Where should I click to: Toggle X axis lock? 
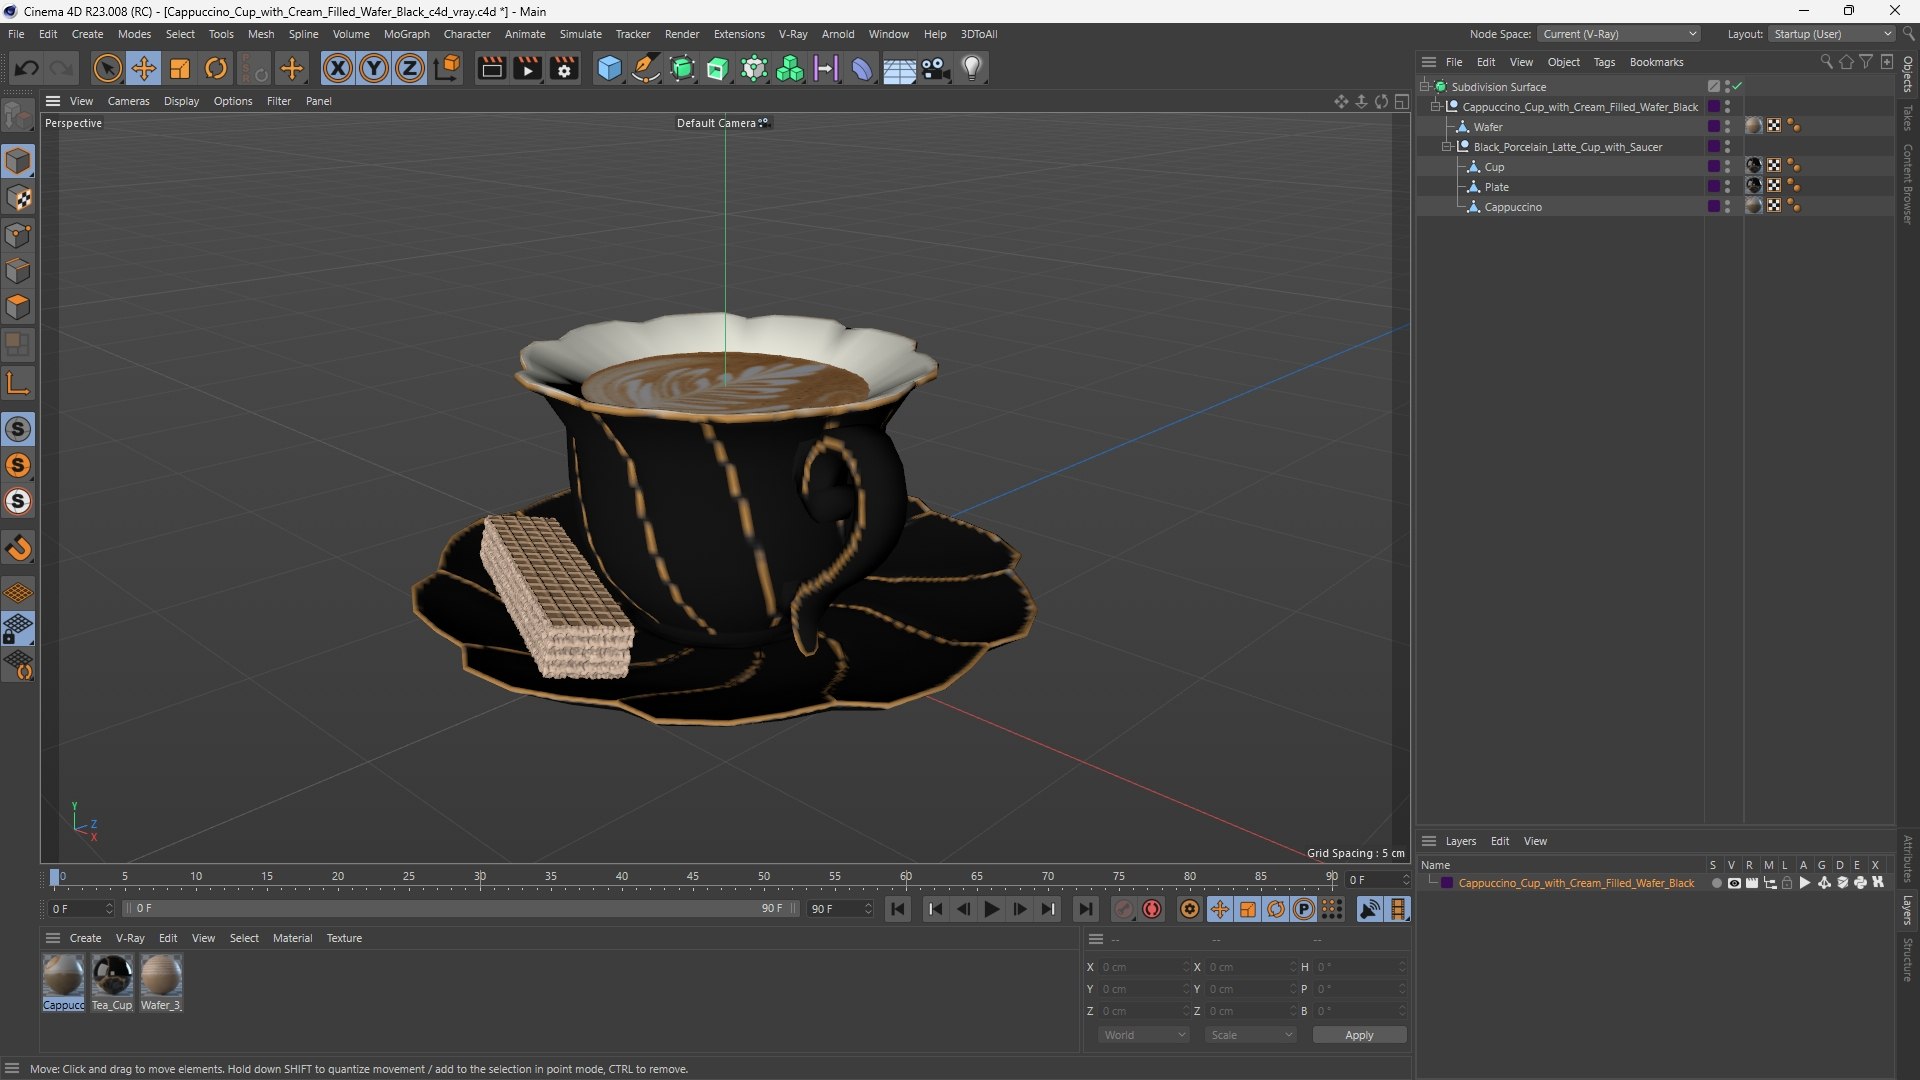338,68
